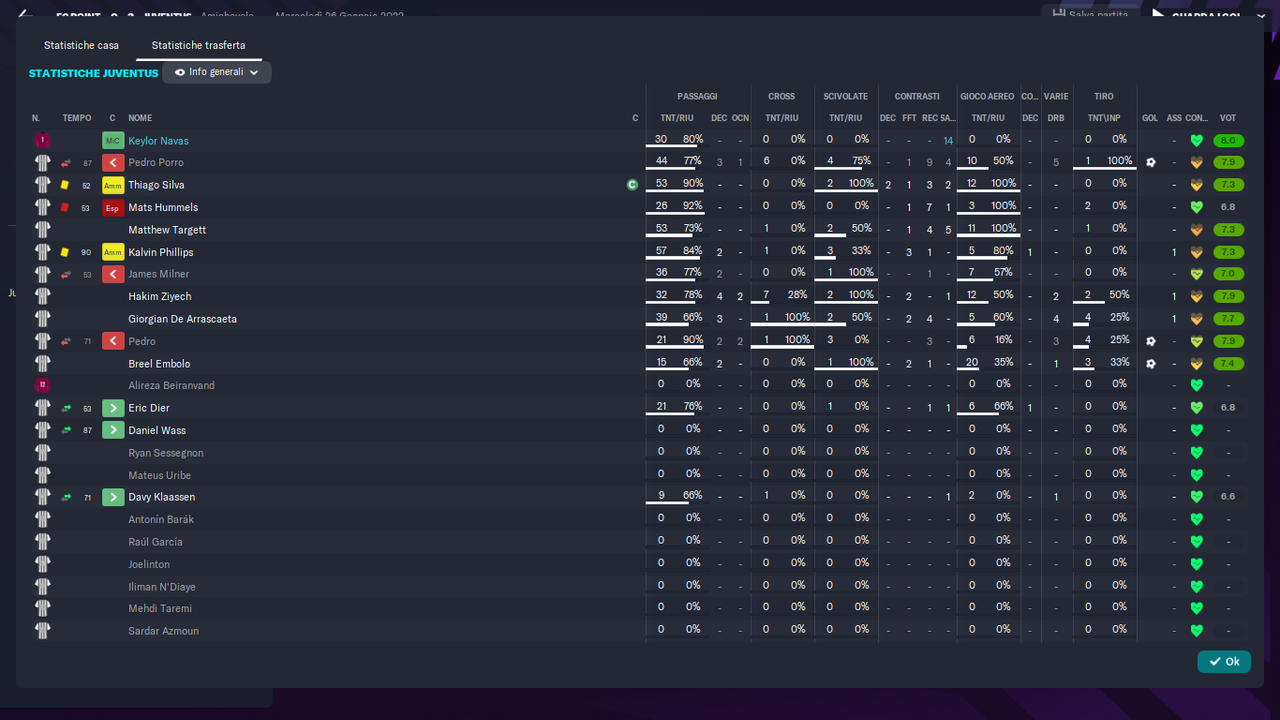Open Giorgian De Arrascaeta's profile
The height and width of the screenshot is (720, 1280).
click(x=182, y=319)
